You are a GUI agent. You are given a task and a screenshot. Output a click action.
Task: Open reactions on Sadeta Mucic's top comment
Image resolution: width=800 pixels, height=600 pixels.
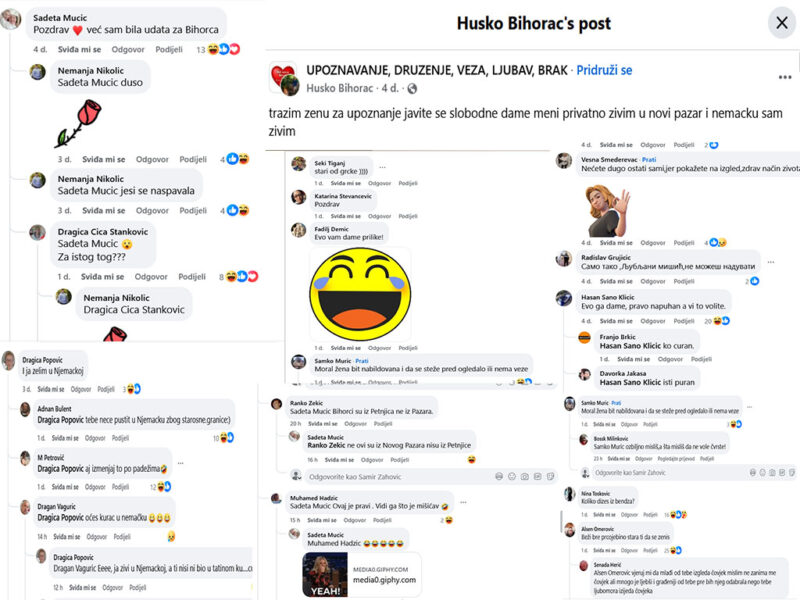point(224,49)
